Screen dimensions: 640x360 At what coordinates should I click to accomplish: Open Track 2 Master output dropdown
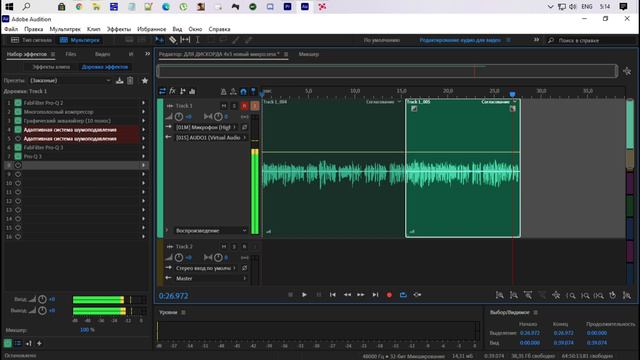click(x=211, y=278)
